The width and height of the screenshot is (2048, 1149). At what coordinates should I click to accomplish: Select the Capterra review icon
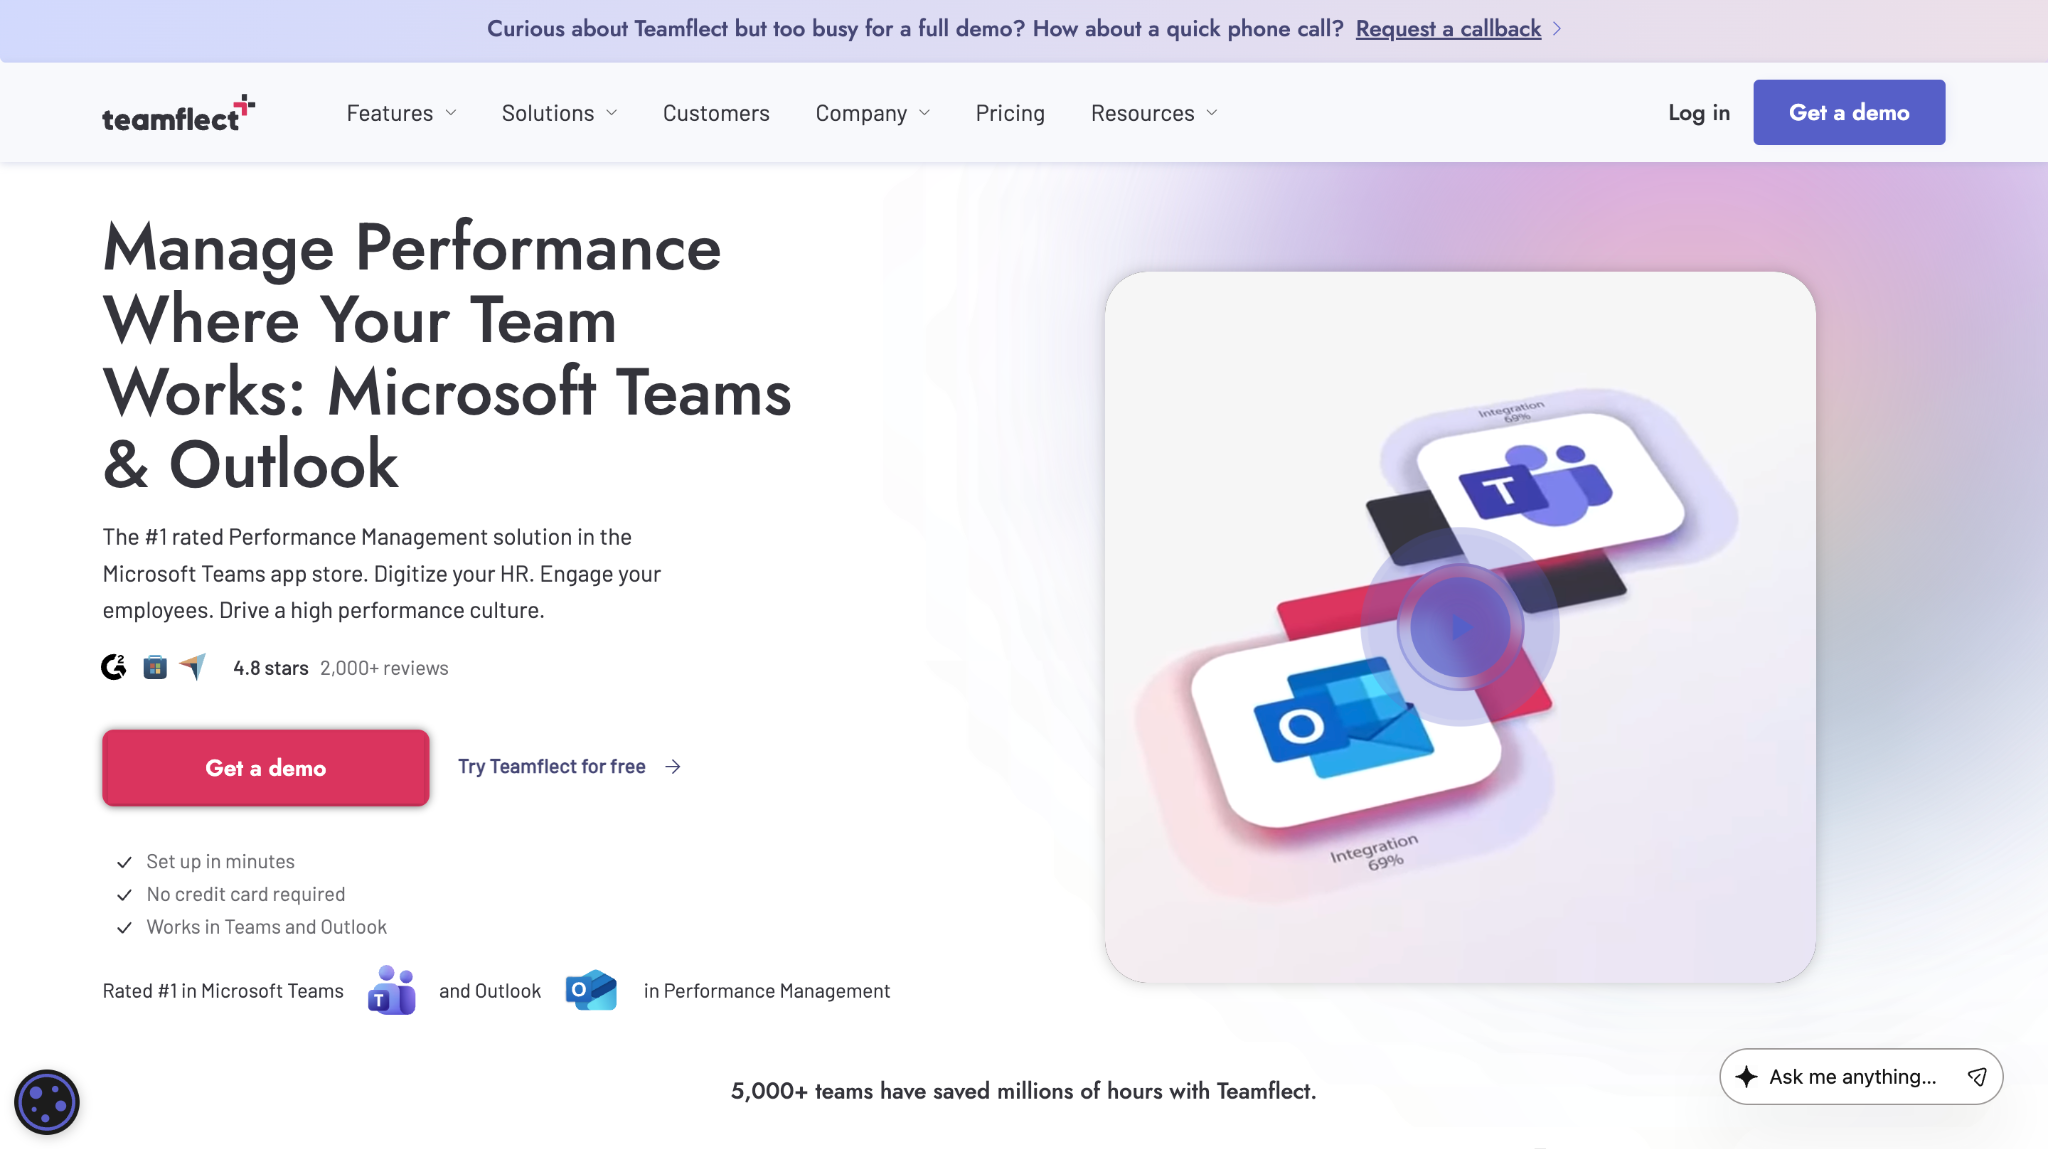pos(194,666)
